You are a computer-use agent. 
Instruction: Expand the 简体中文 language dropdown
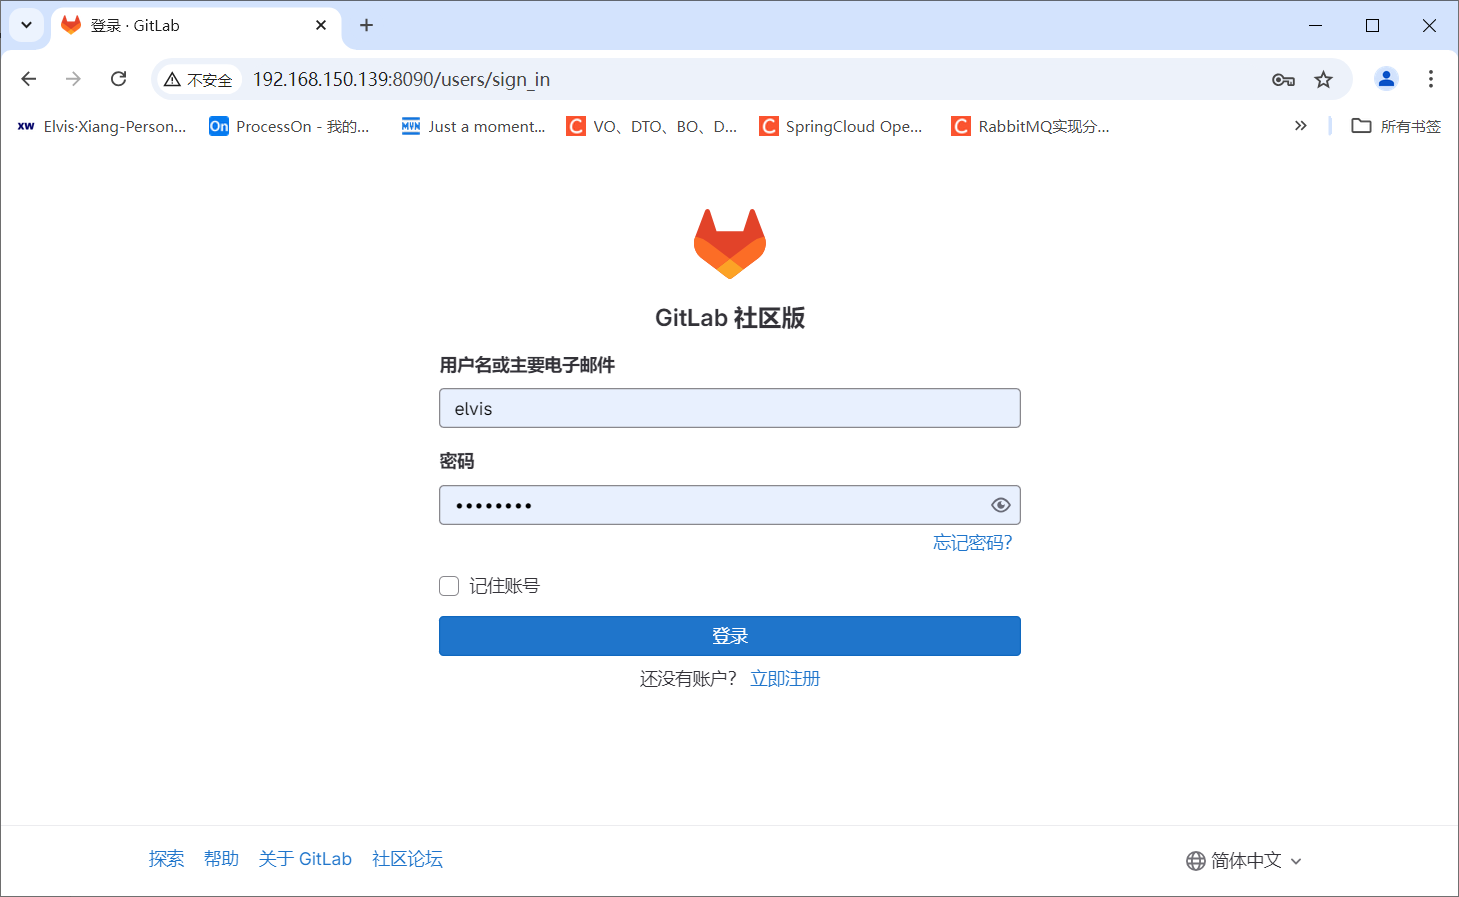[1244, 861]
